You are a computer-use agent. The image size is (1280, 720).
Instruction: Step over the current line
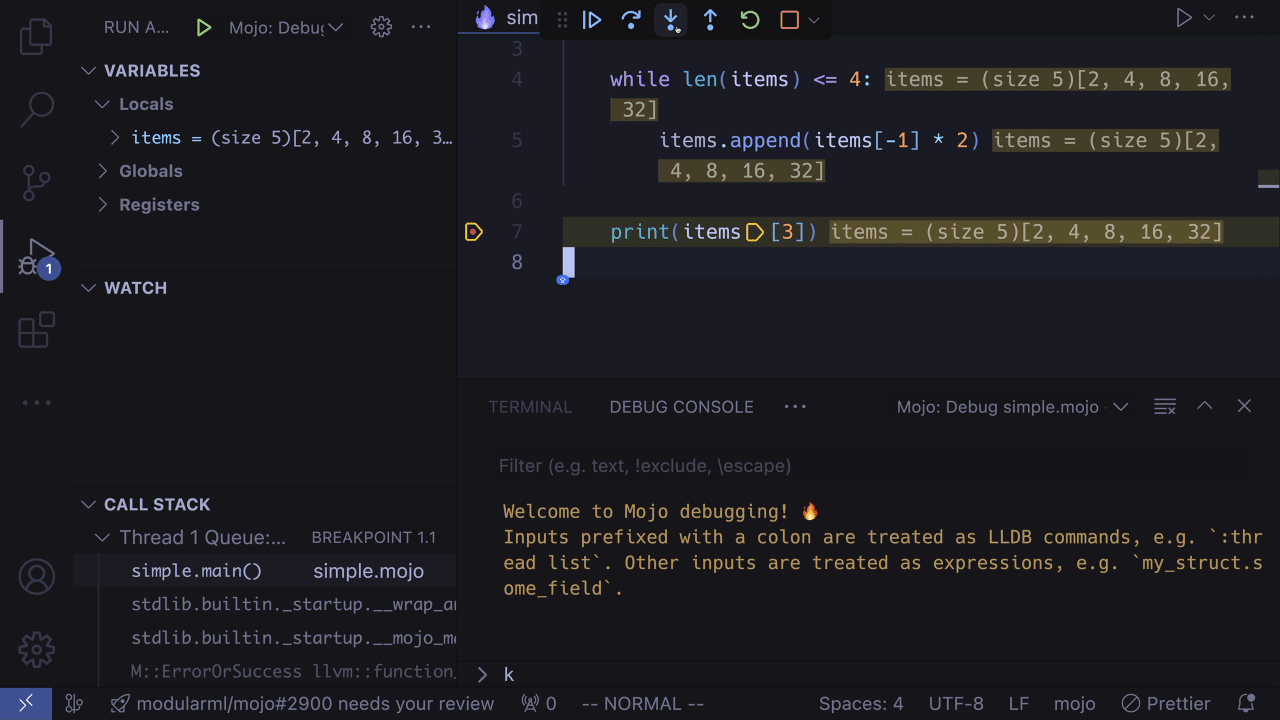(x=631, y=19)
